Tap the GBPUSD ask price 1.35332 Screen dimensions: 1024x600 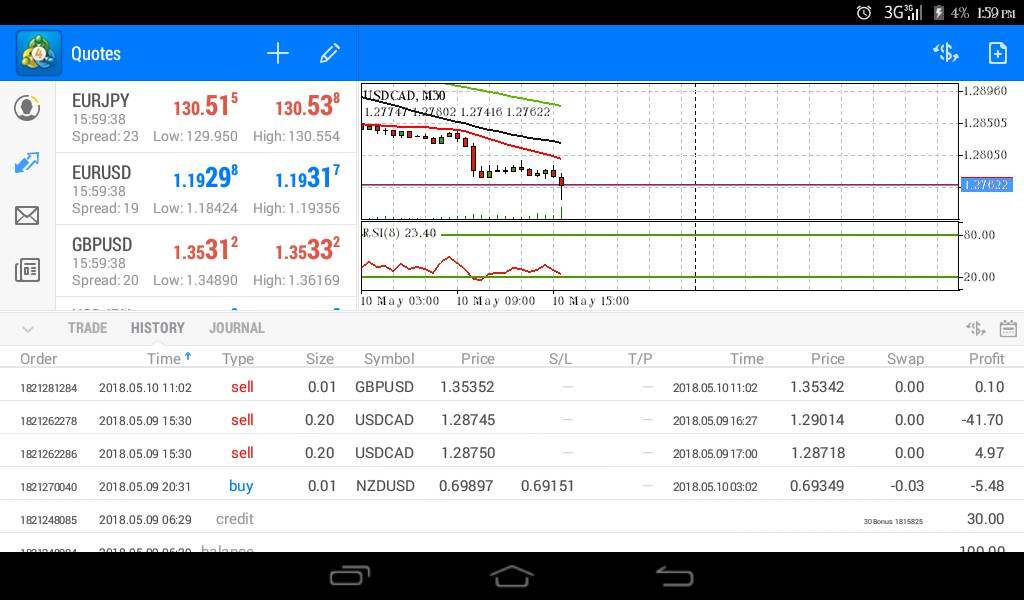click(x=307, y=249)
